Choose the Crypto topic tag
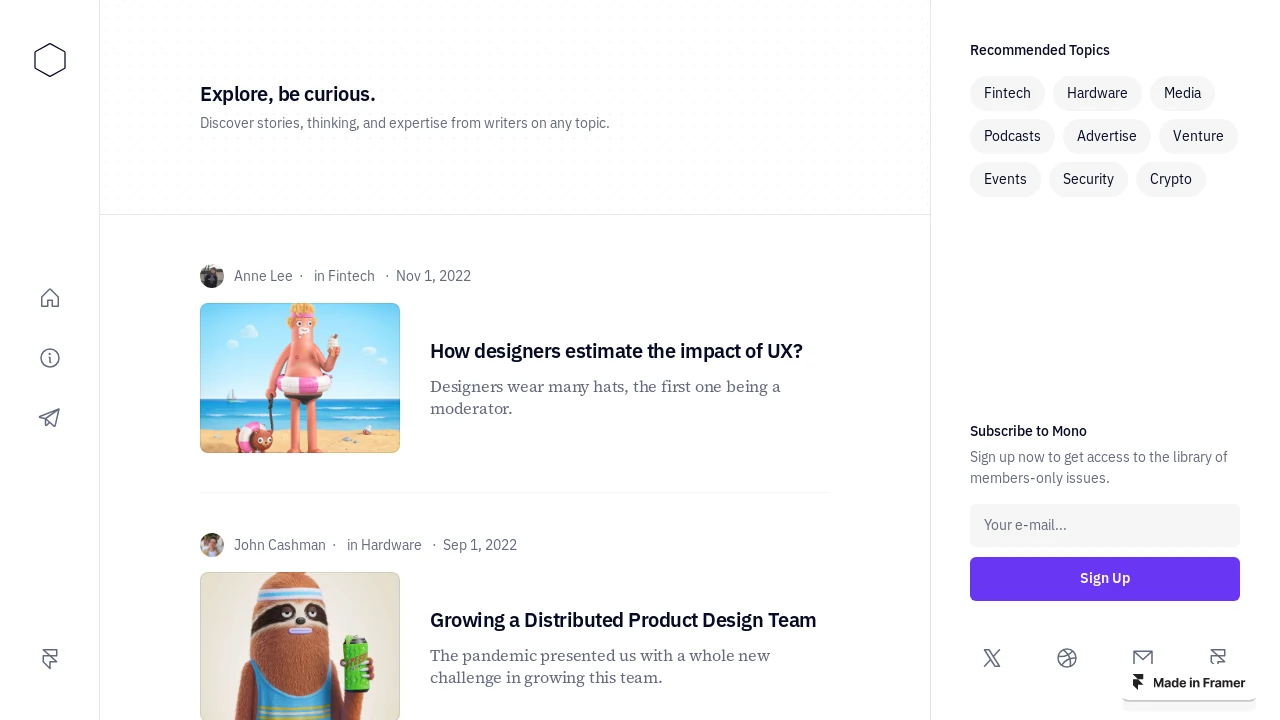 (1171, 179)
